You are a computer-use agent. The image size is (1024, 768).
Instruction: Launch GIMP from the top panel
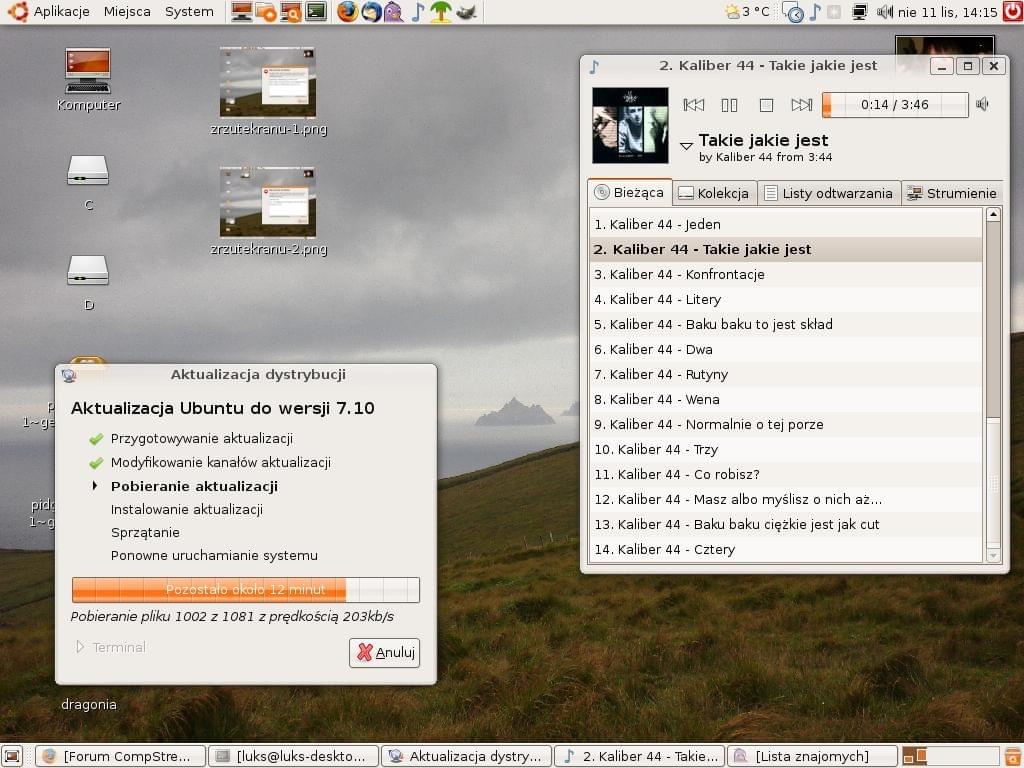(466, 12)
